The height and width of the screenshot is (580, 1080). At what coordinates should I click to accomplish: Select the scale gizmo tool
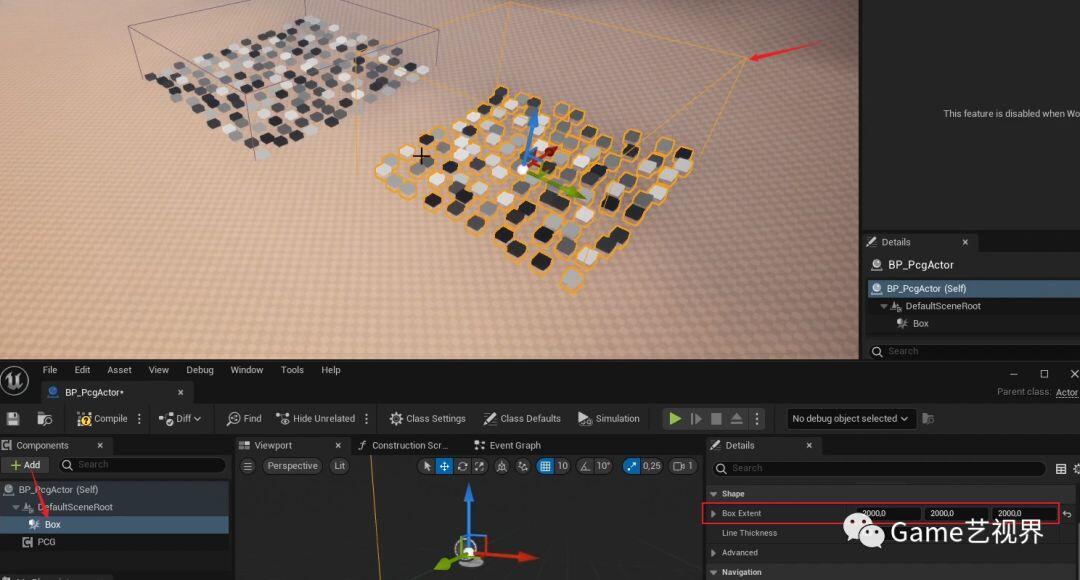479,466
